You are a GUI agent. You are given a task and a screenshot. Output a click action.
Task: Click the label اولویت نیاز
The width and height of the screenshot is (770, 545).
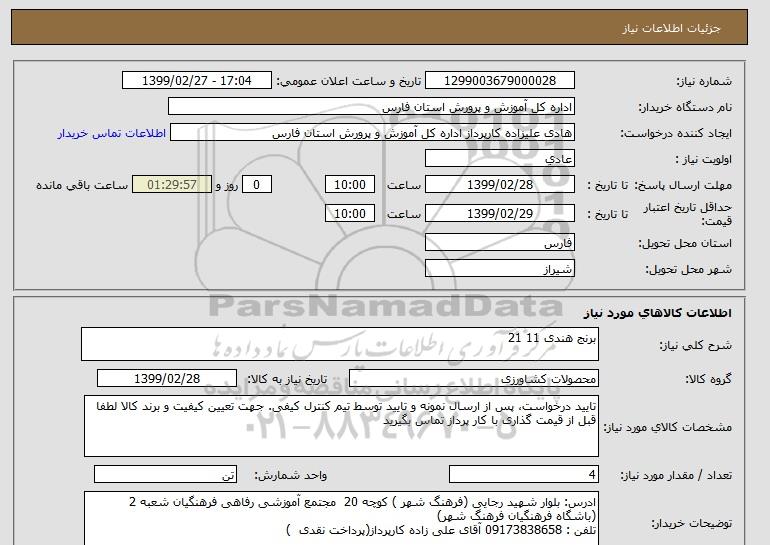704,159
